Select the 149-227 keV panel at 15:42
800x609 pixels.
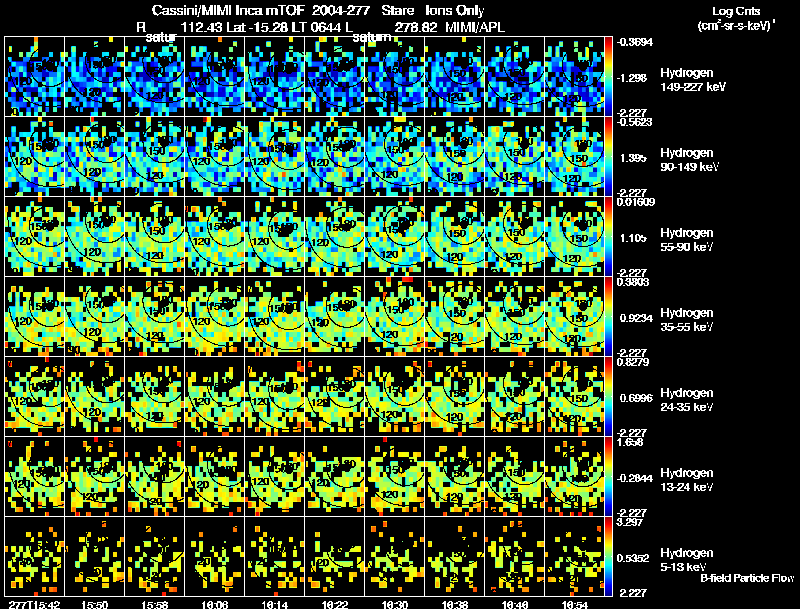[35, 77]
